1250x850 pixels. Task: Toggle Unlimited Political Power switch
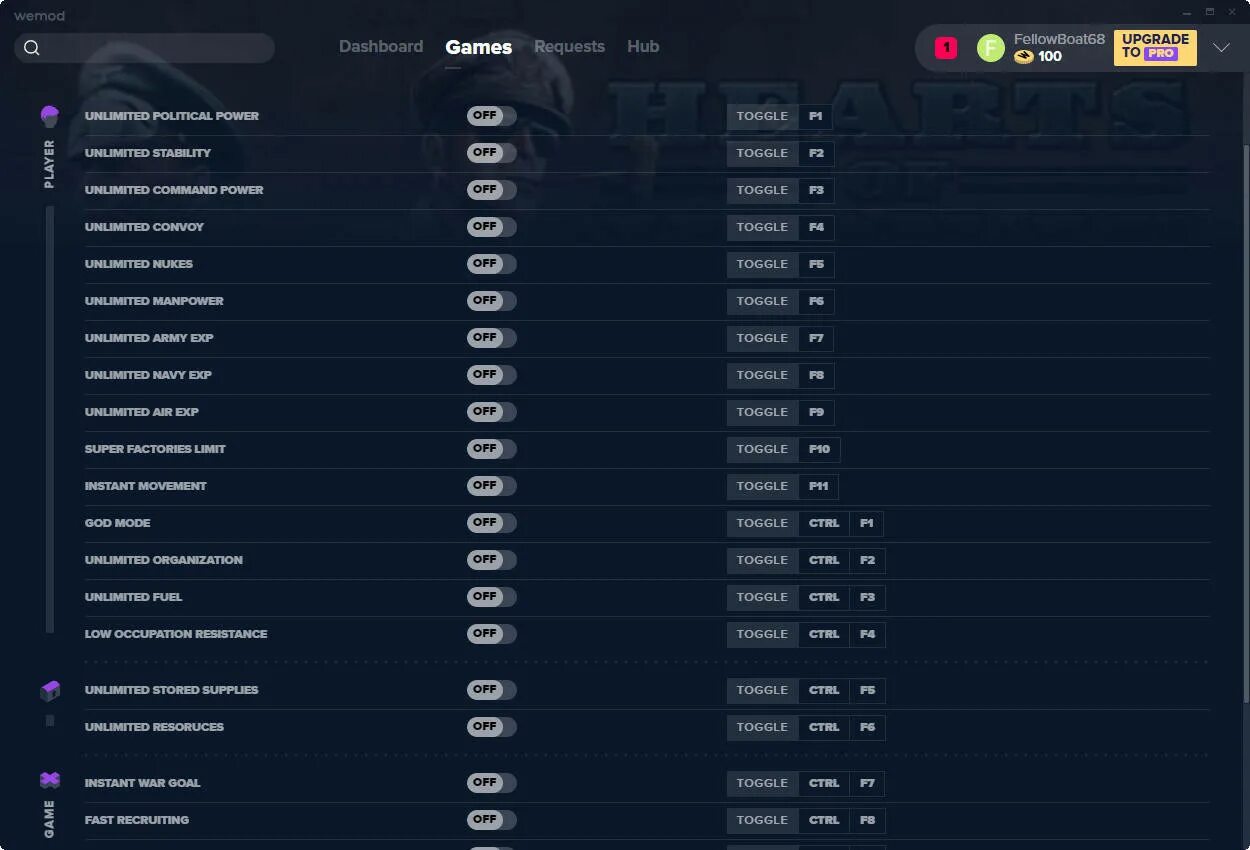tap(492, 116)
